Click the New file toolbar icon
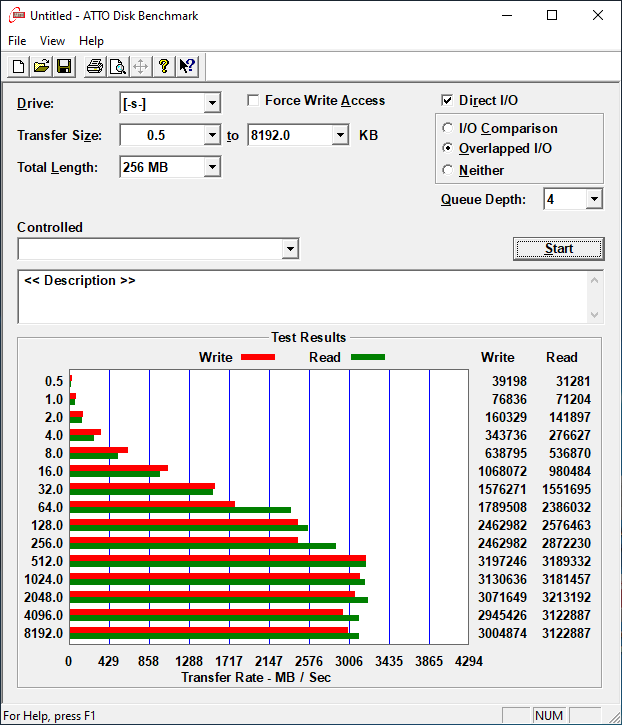This screenshot has height=725, width=622. point(18,67)
